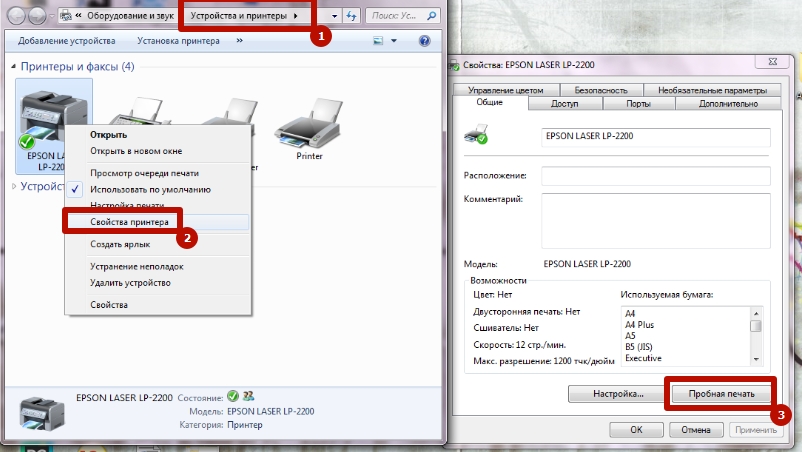Click the change view icon in toolbar

pos(379,41)
